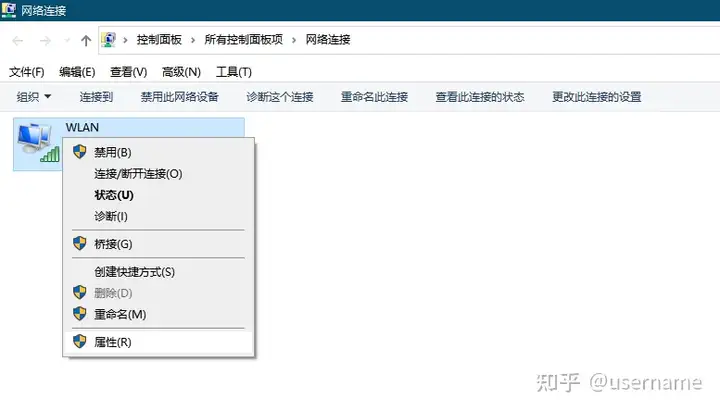Click the greyed 删除(D) menu entry
Screen dimensions: 720x411
[x=159, y=293]
